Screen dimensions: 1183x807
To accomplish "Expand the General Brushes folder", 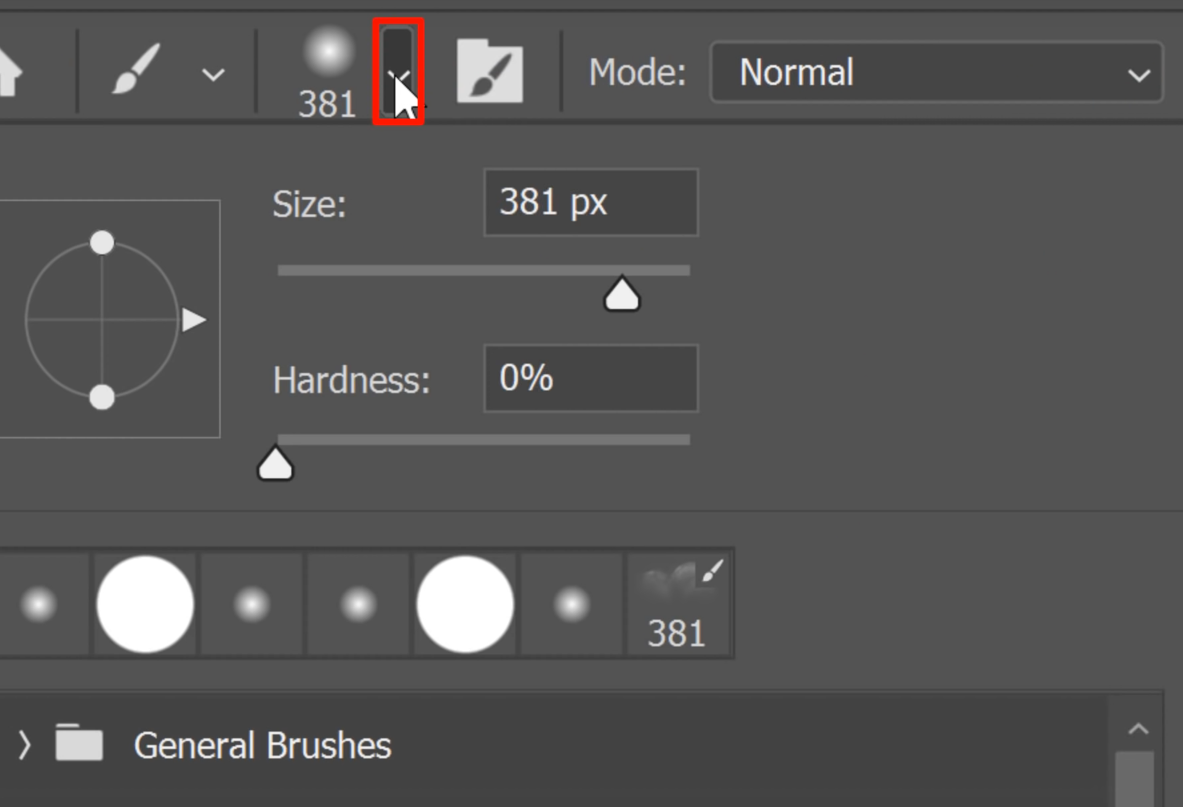I will click(25, 745).
